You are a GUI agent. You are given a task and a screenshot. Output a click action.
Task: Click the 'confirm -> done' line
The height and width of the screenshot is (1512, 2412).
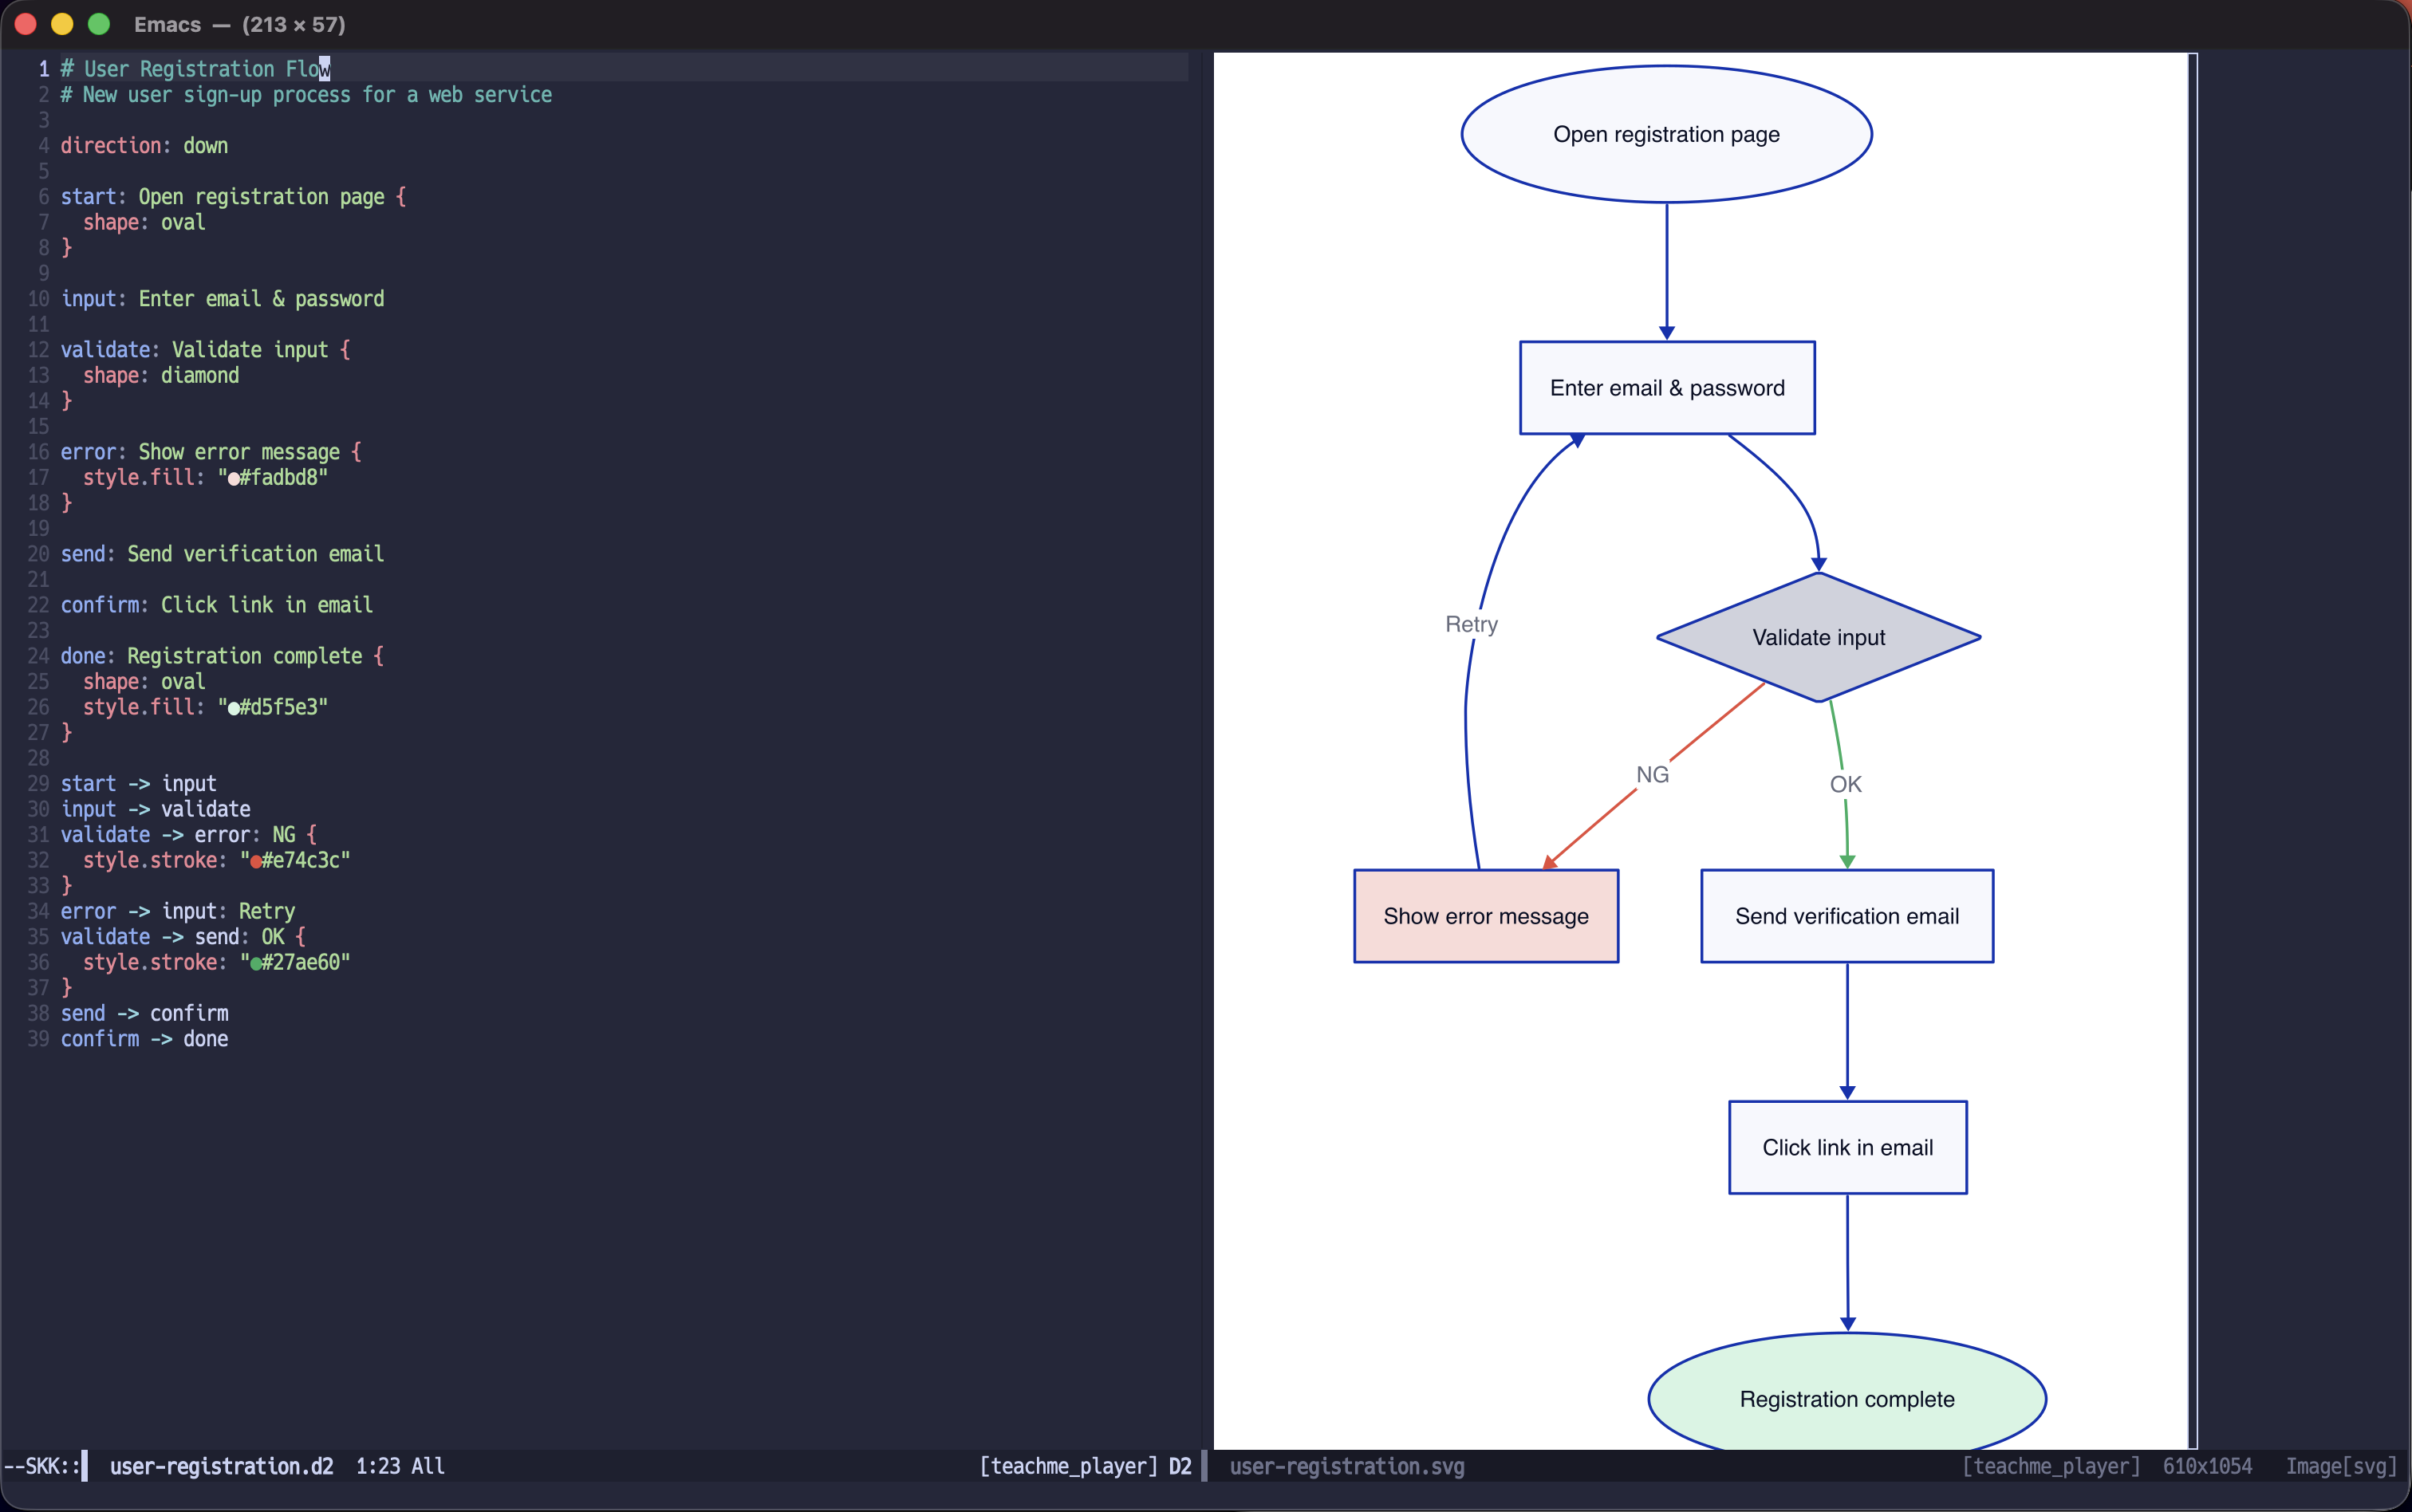tap(144, 1039)
